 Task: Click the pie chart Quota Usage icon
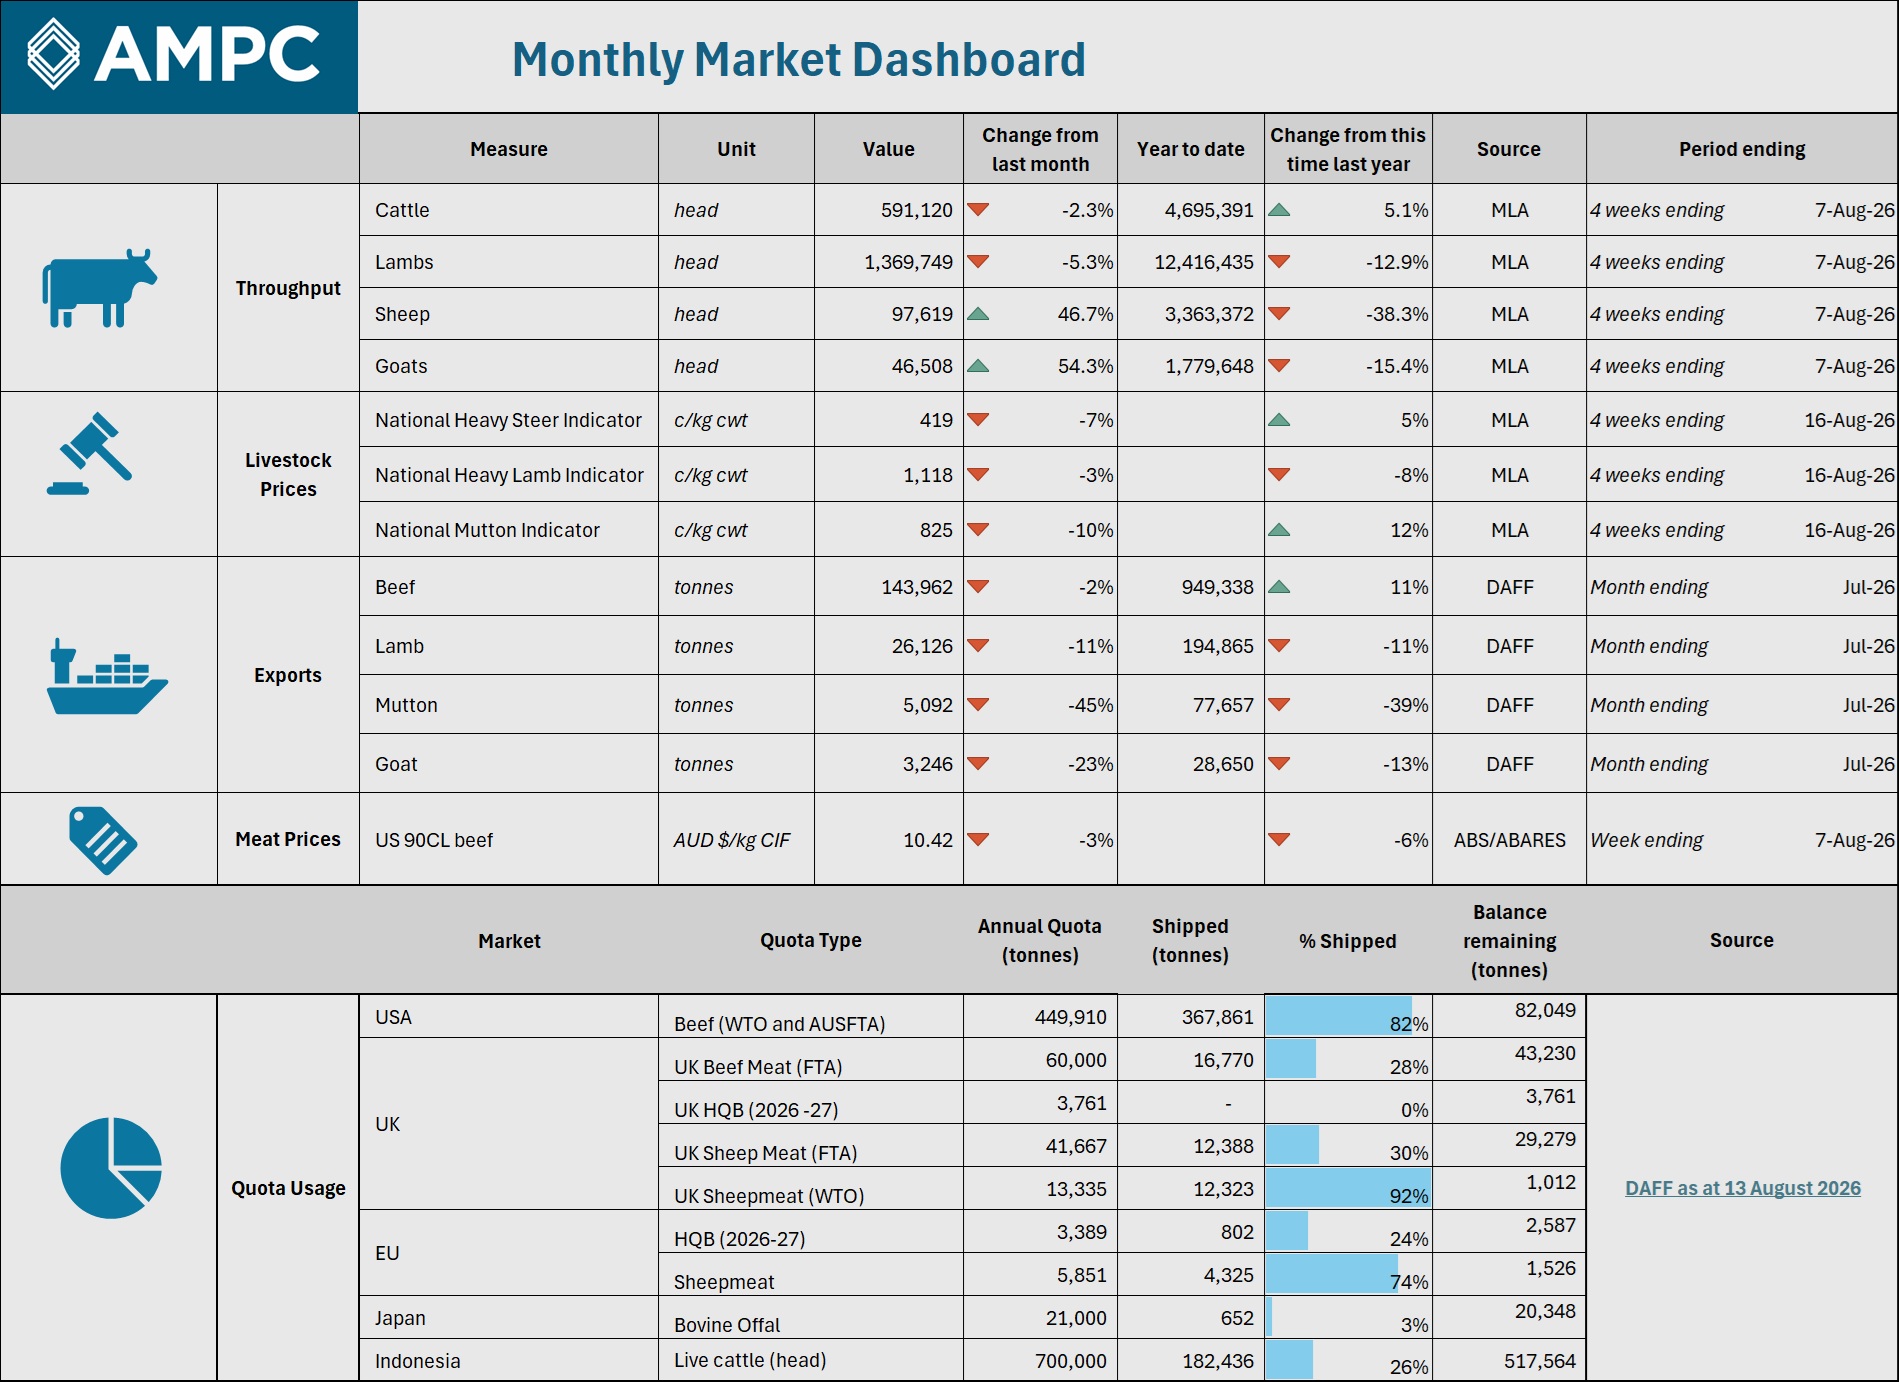111,1167
